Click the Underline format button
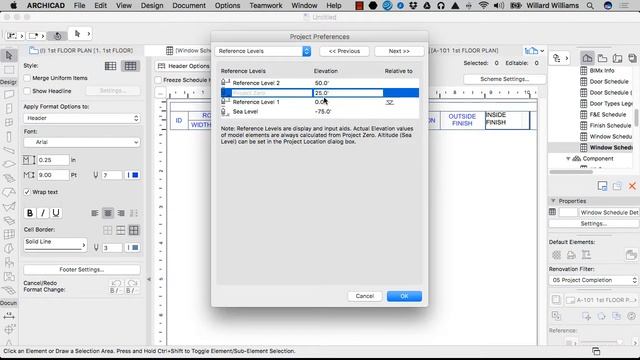The height and width of the screenshot is (360, 640). [x=56, y=213]
